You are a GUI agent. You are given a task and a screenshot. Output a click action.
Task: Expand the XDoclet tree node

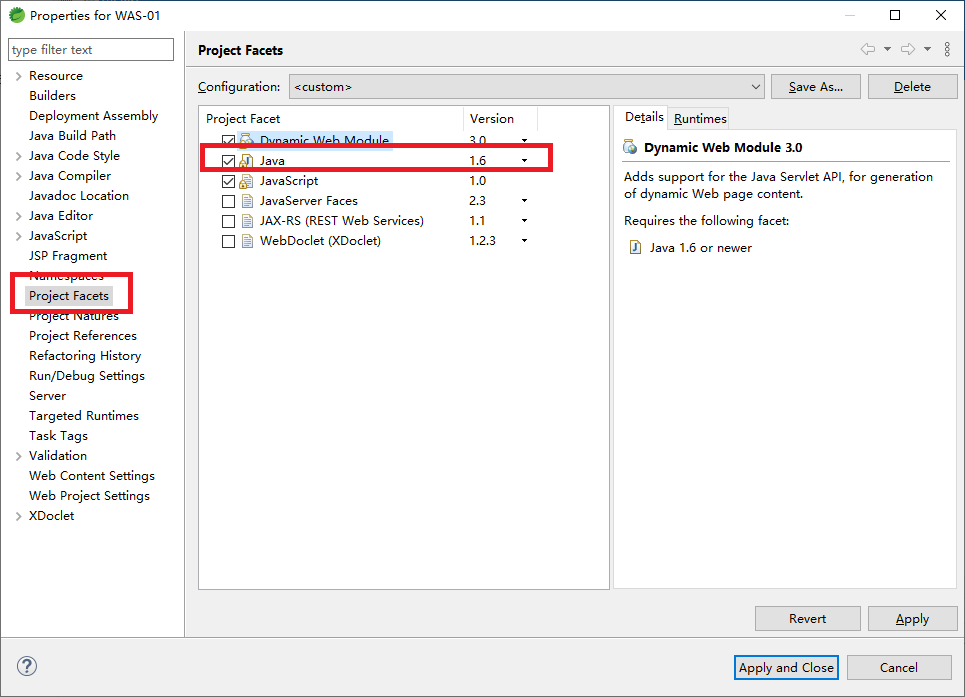point(18,516)
